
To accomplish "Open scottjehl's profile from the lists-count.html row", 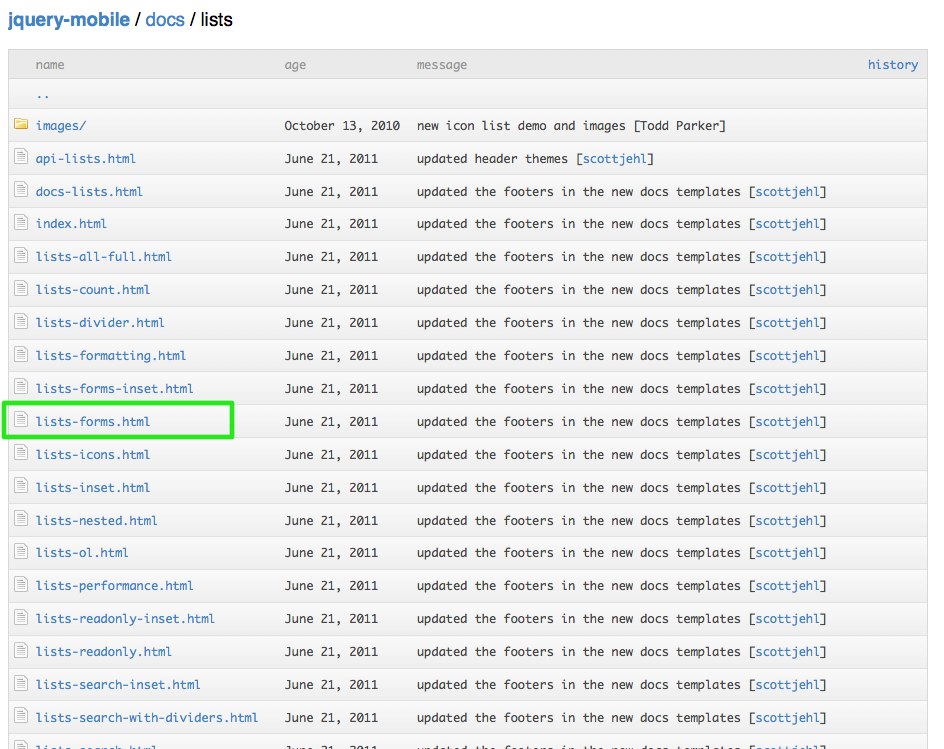I will [x=787, y=290].
